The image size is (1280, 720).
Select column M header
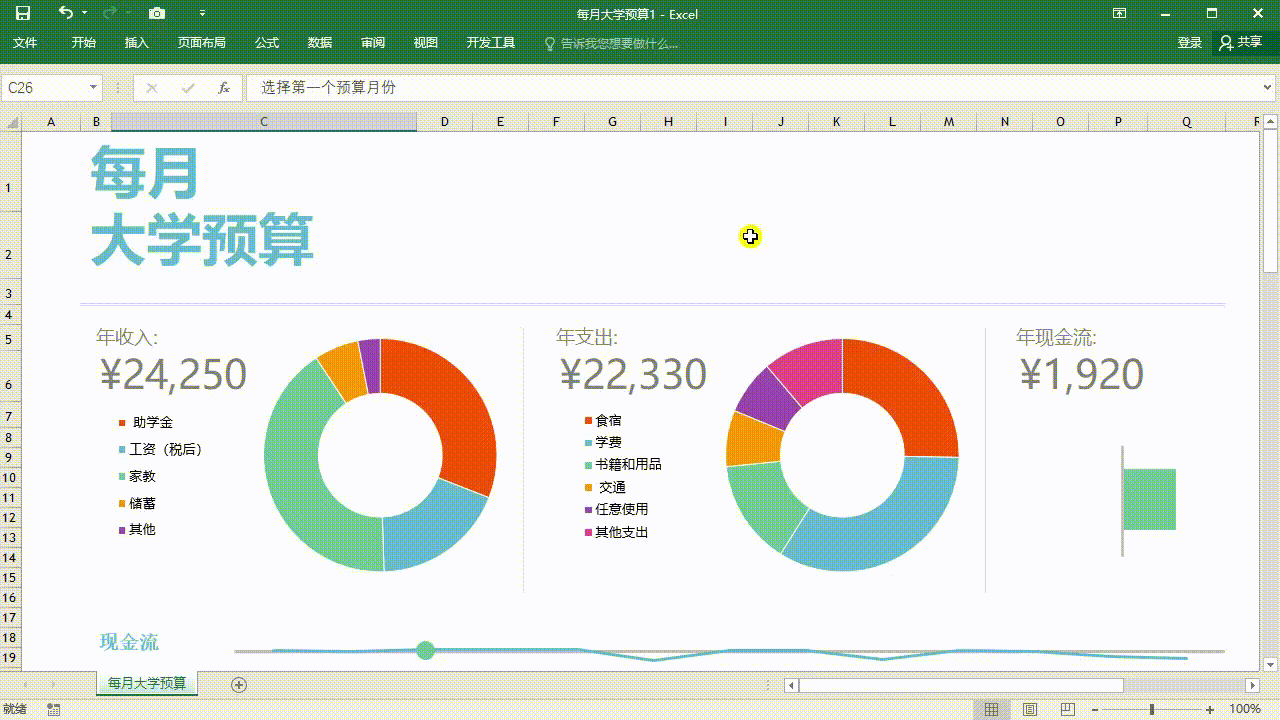(x=949, y=122)
